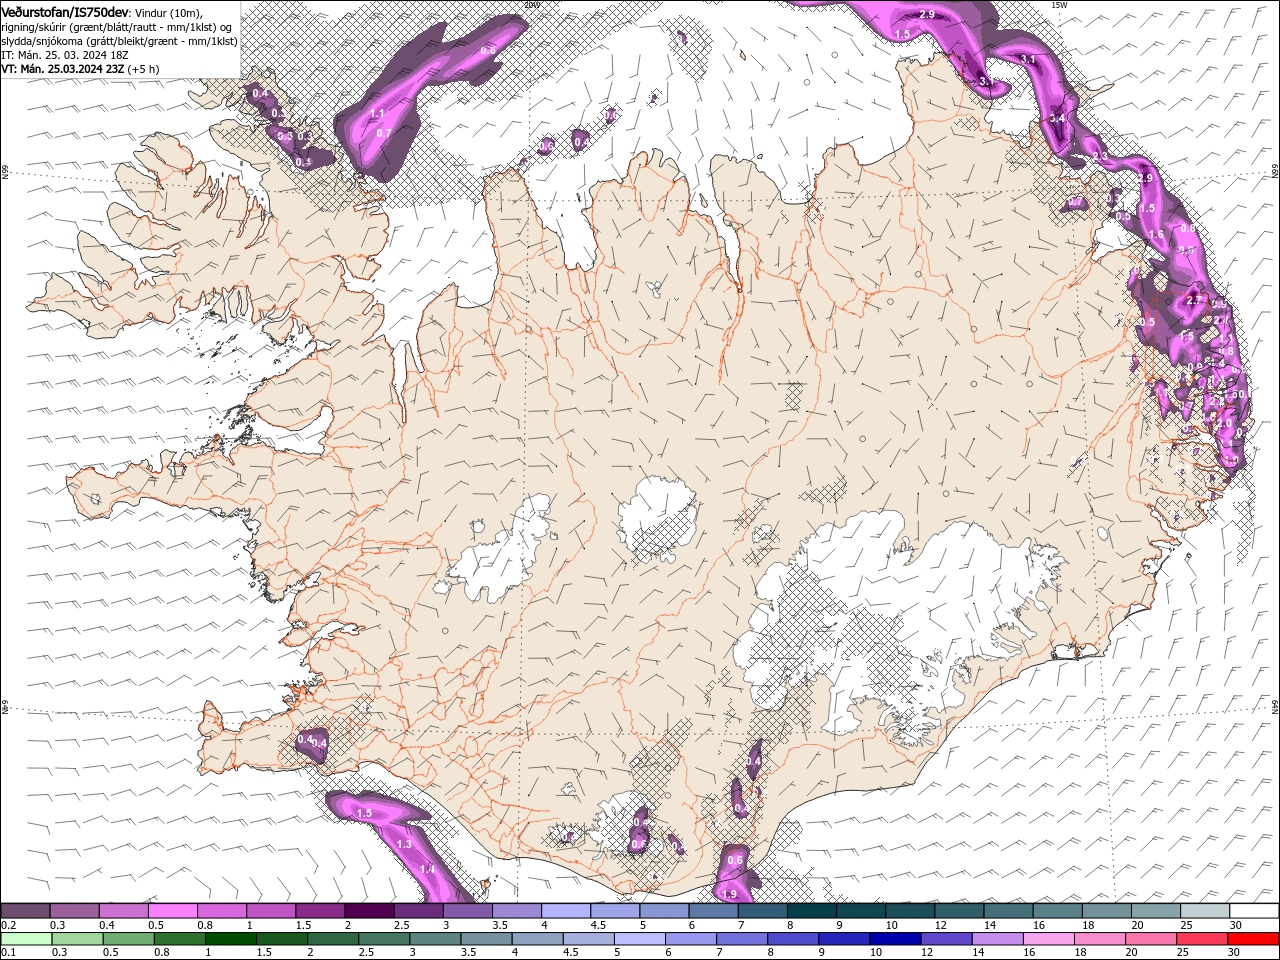Pick crimson lower swatch between 25 and 30

pos(1204,939)
